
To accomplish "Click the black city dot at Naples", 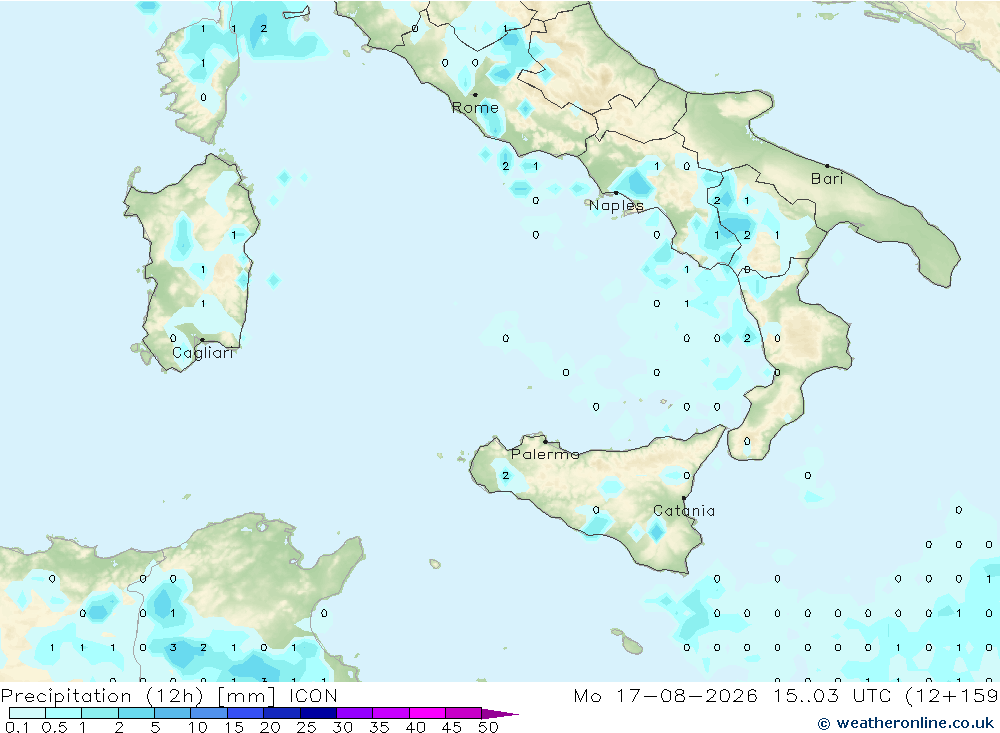I will 616,193.
